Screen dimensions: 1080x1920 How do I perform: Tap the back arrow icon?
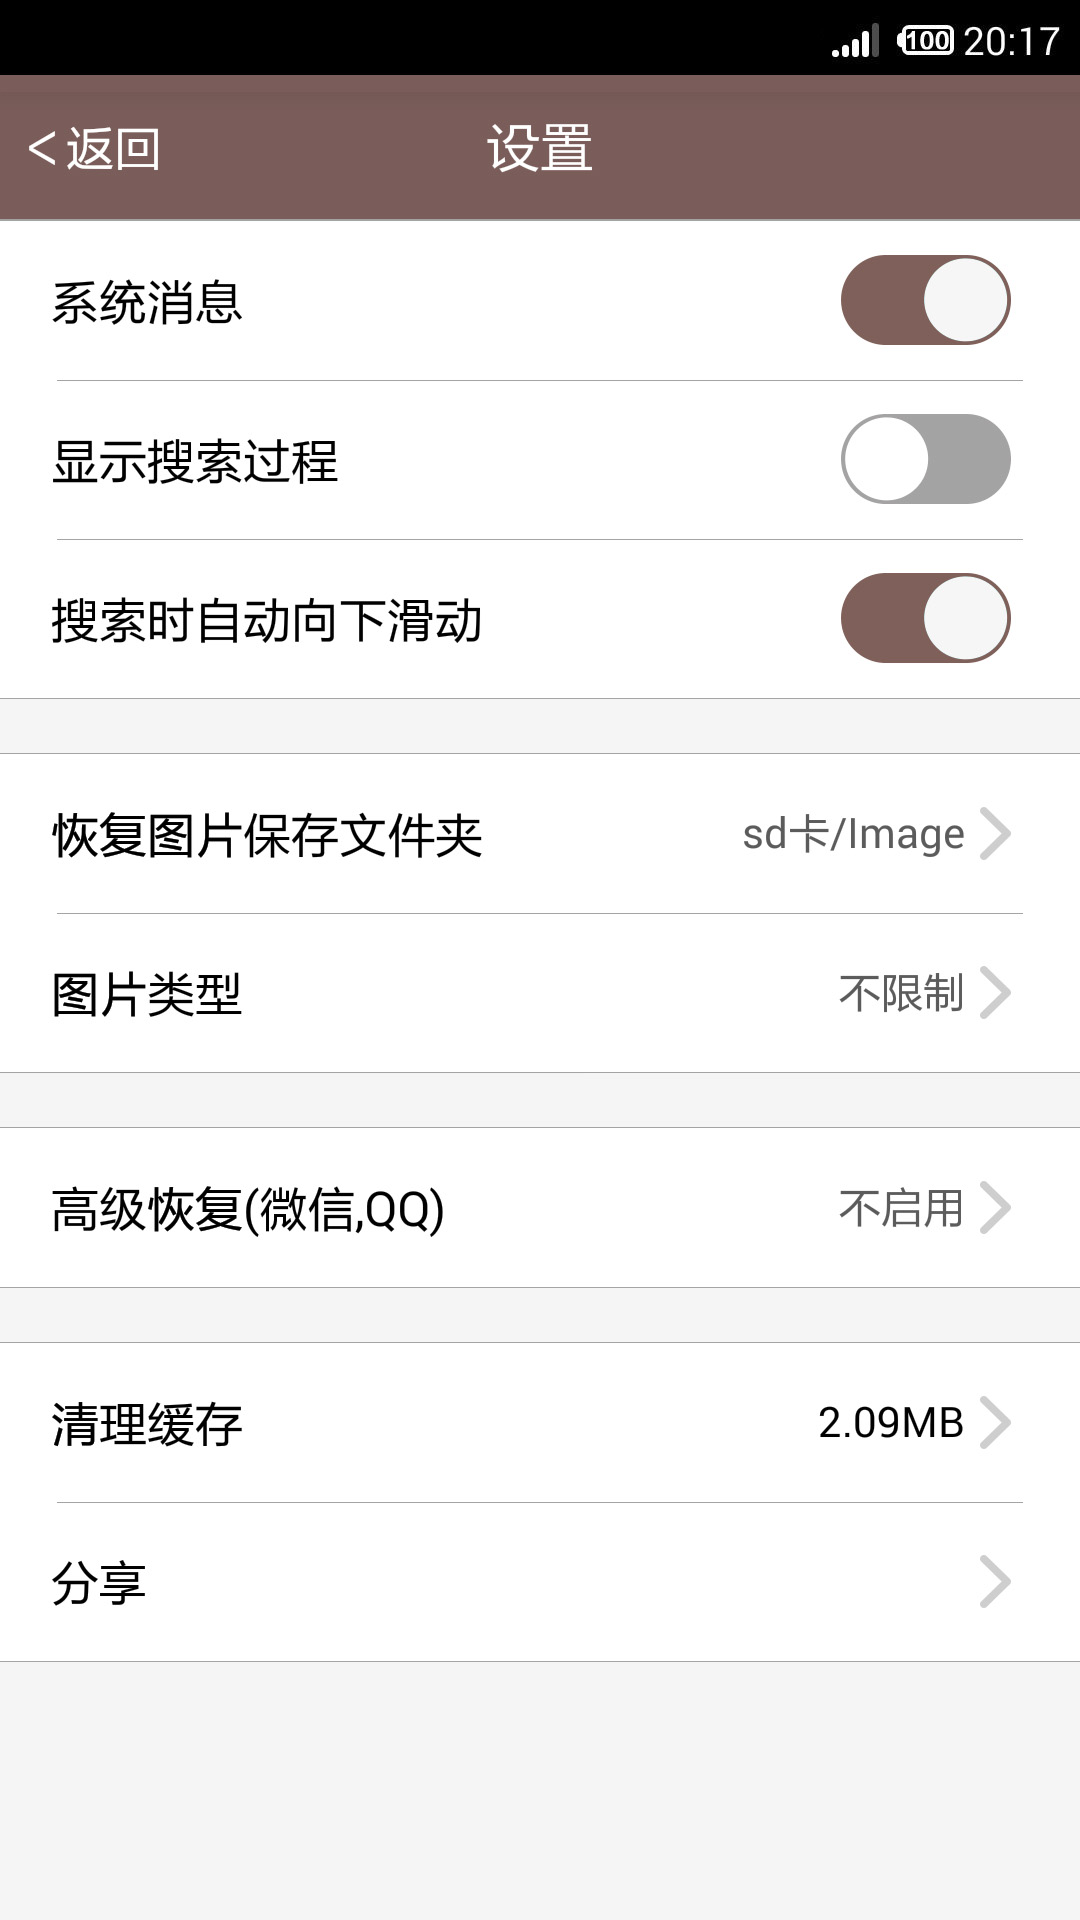(41, 149)
